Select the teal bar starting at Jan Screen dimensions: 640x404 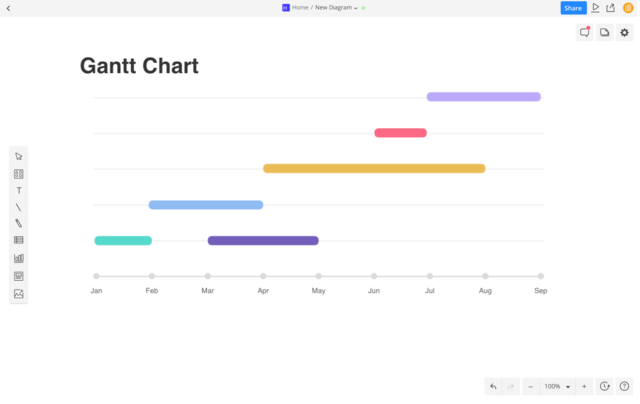[123, 241]
